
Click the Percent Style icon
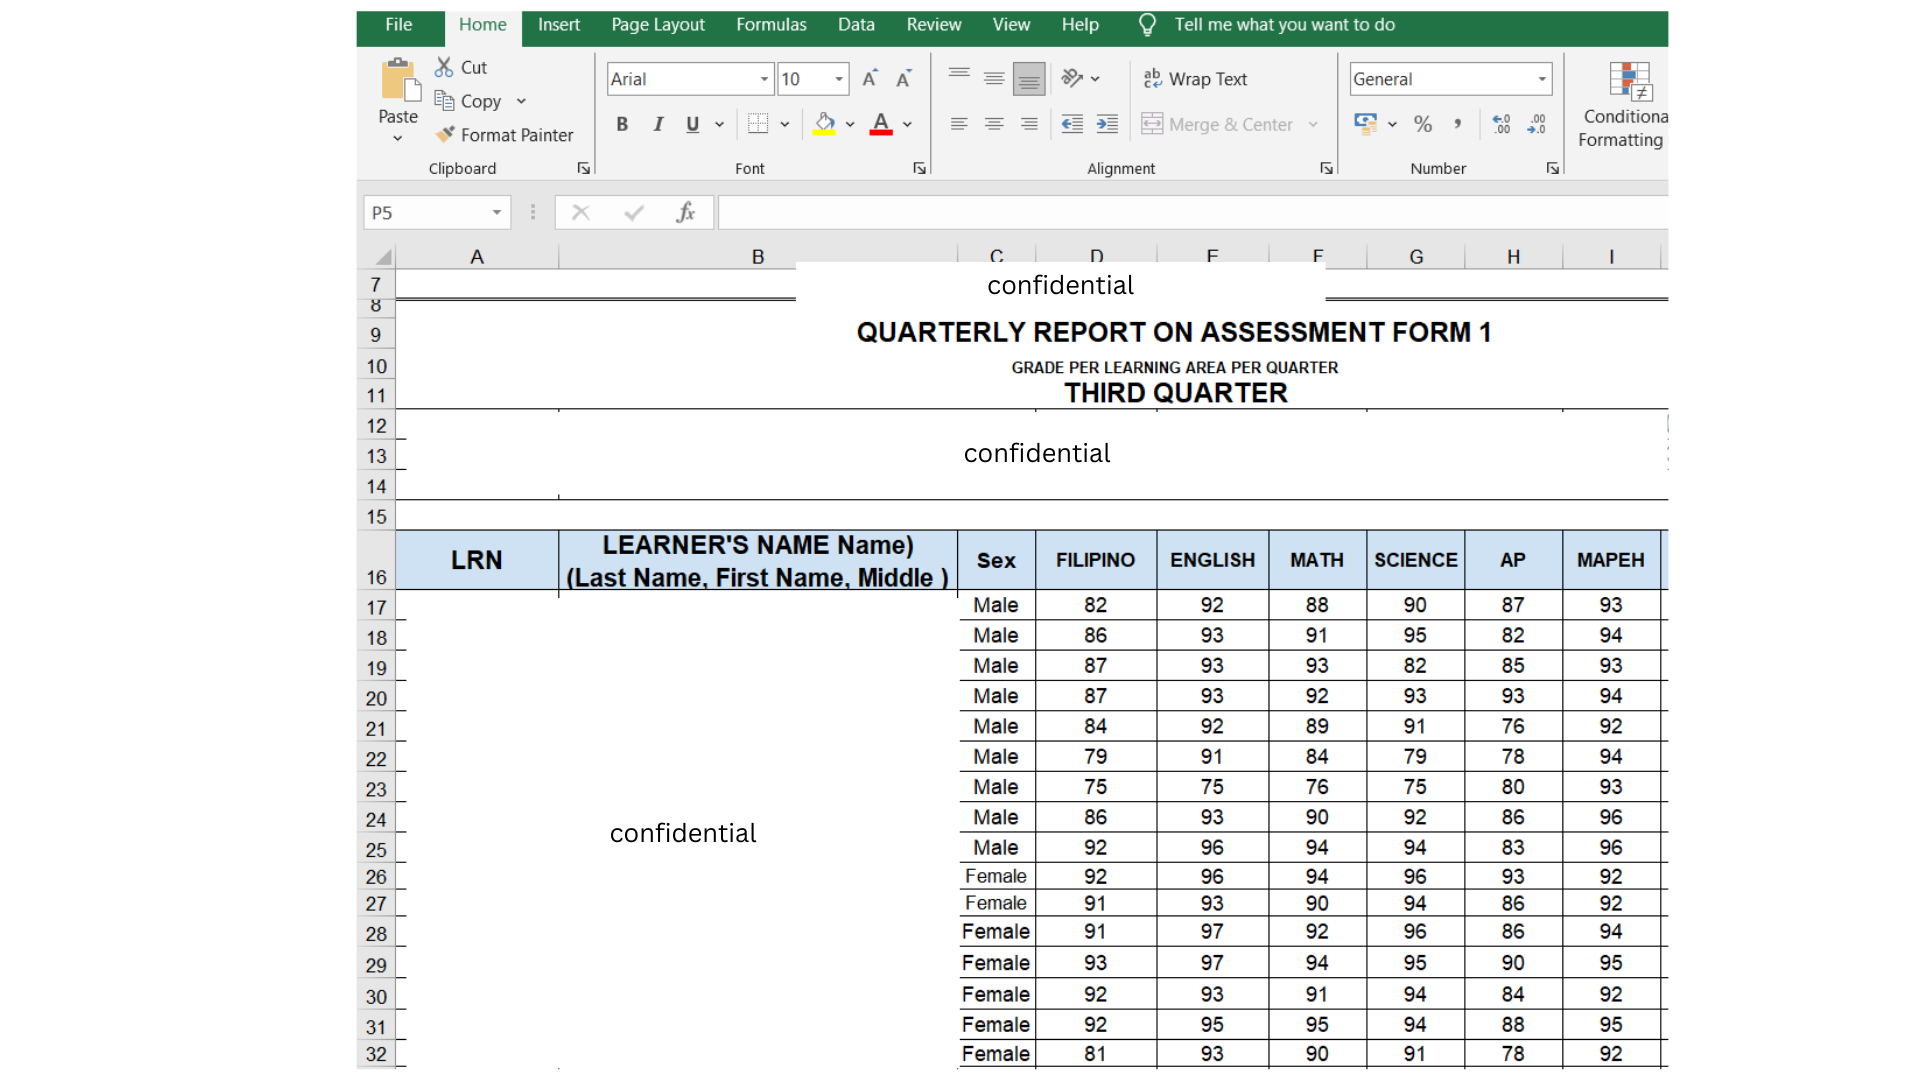point(1423,124)
